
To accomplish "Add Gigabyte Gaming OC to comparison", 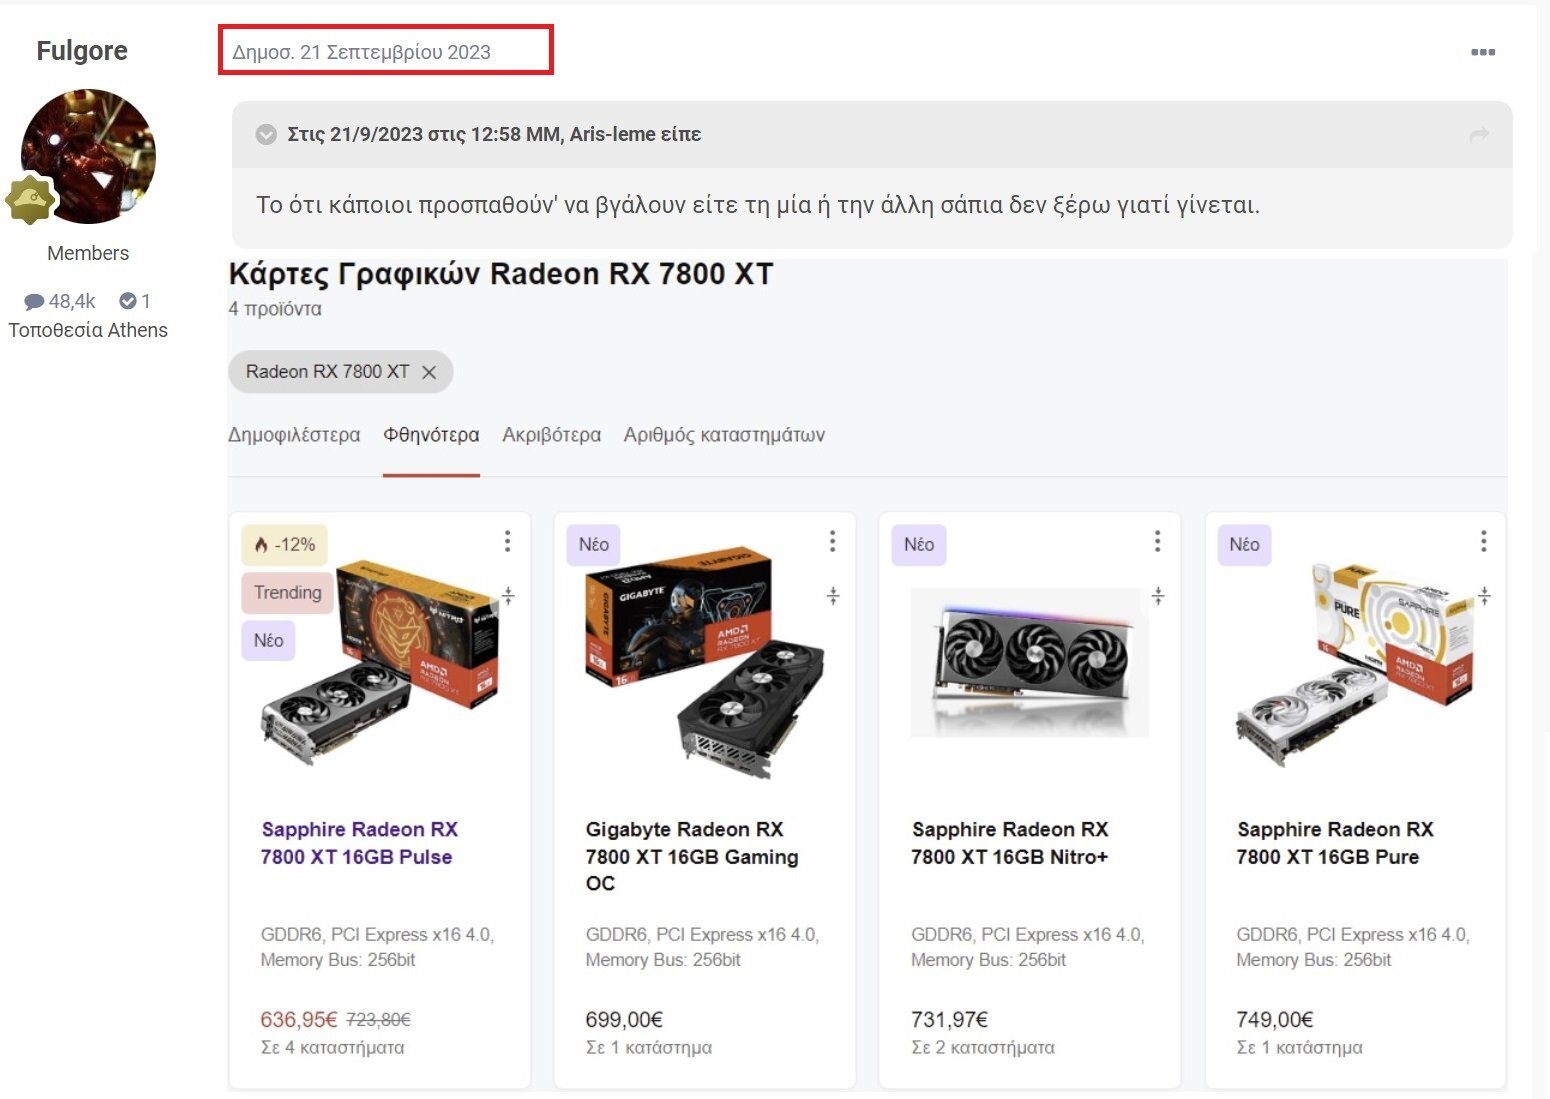I will click(832, 596).
